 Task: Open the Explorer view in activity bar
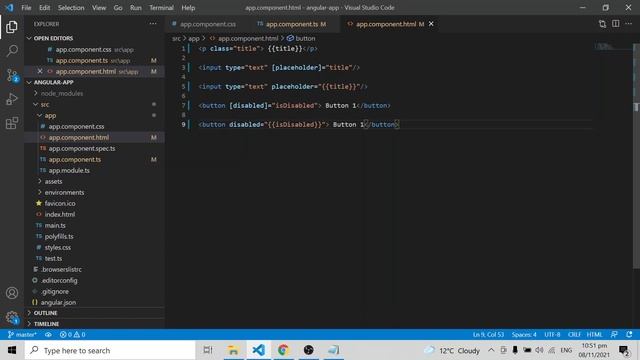coord(12,27)
